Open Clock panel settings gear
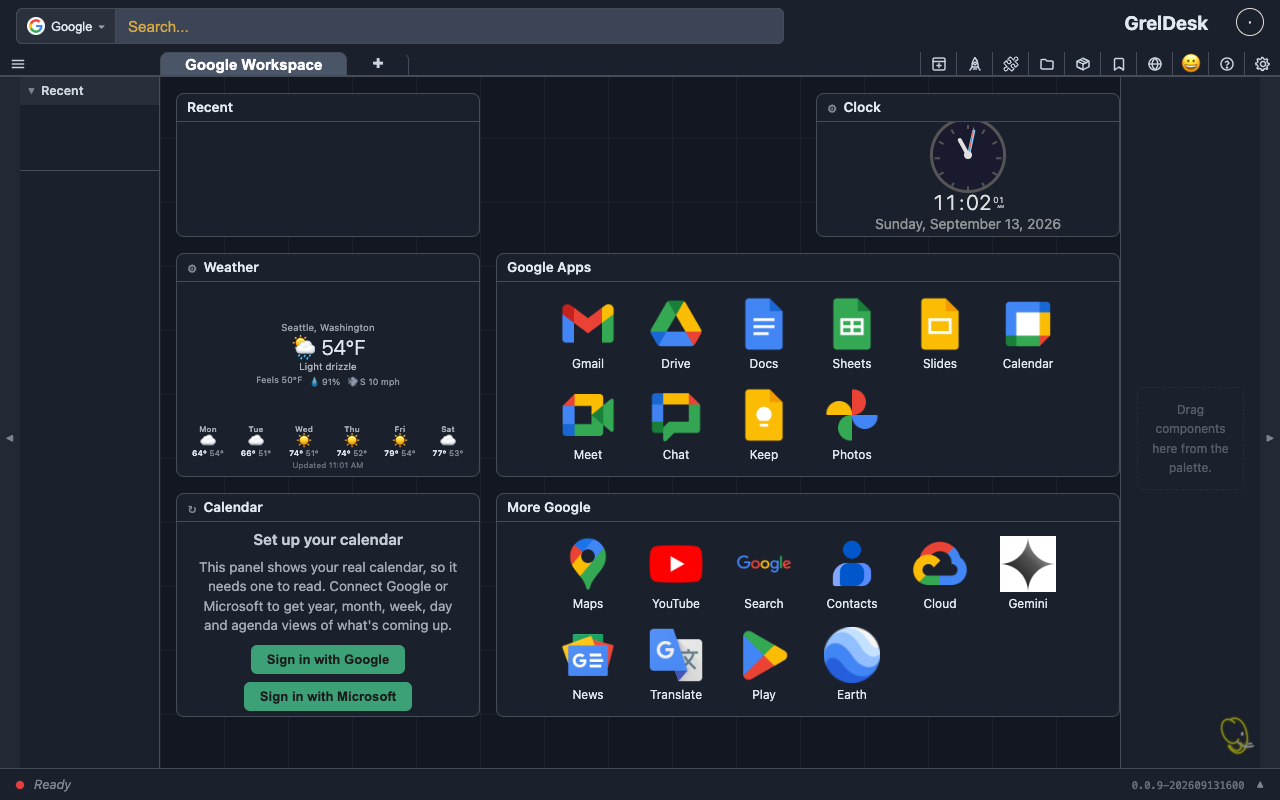 (832, 108)
